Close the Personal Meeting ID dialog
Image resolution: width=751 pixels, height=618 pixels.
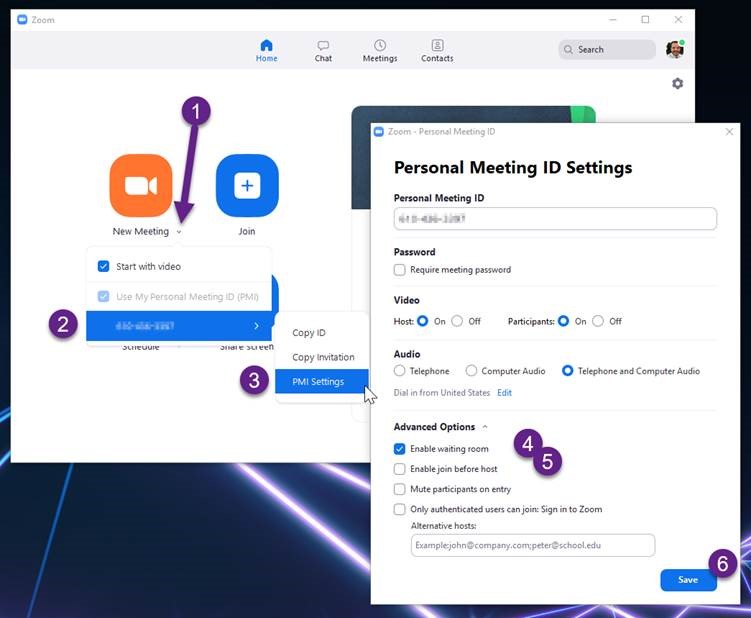point(729,132)
